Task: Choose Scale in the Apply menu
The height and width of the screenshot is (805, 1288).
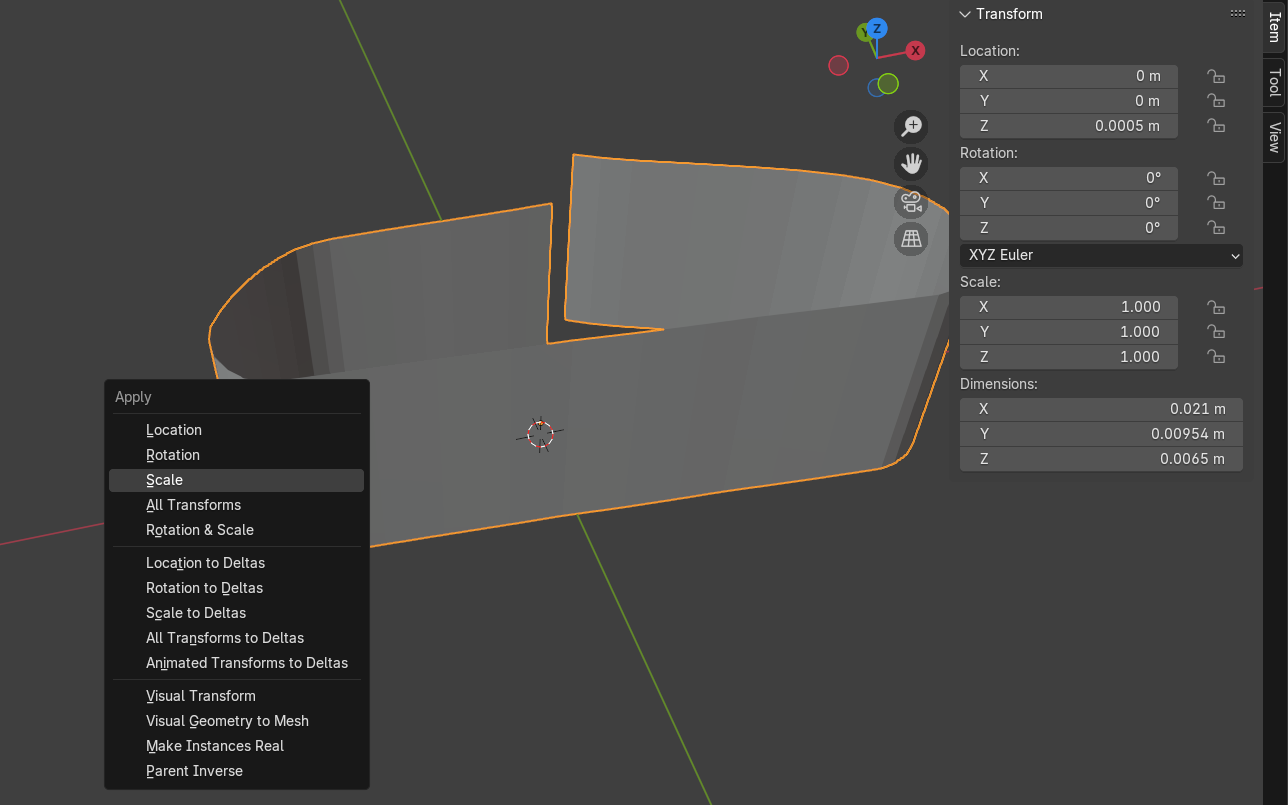Action: 164,480
